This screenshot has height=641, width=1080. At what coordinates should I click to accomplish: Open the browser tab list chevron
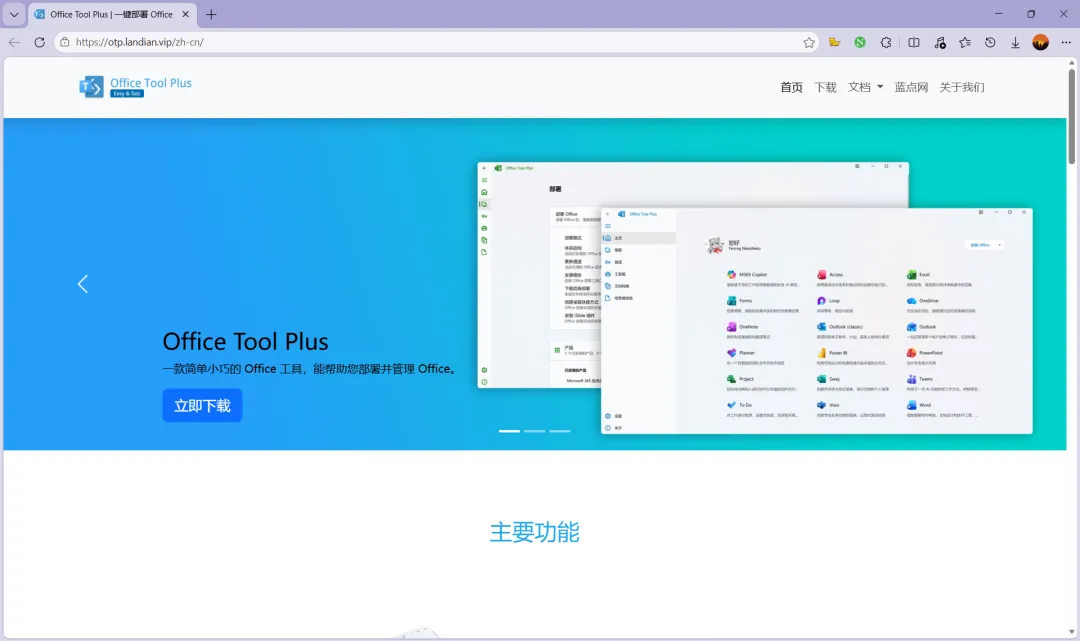click(x=14, y=14)
